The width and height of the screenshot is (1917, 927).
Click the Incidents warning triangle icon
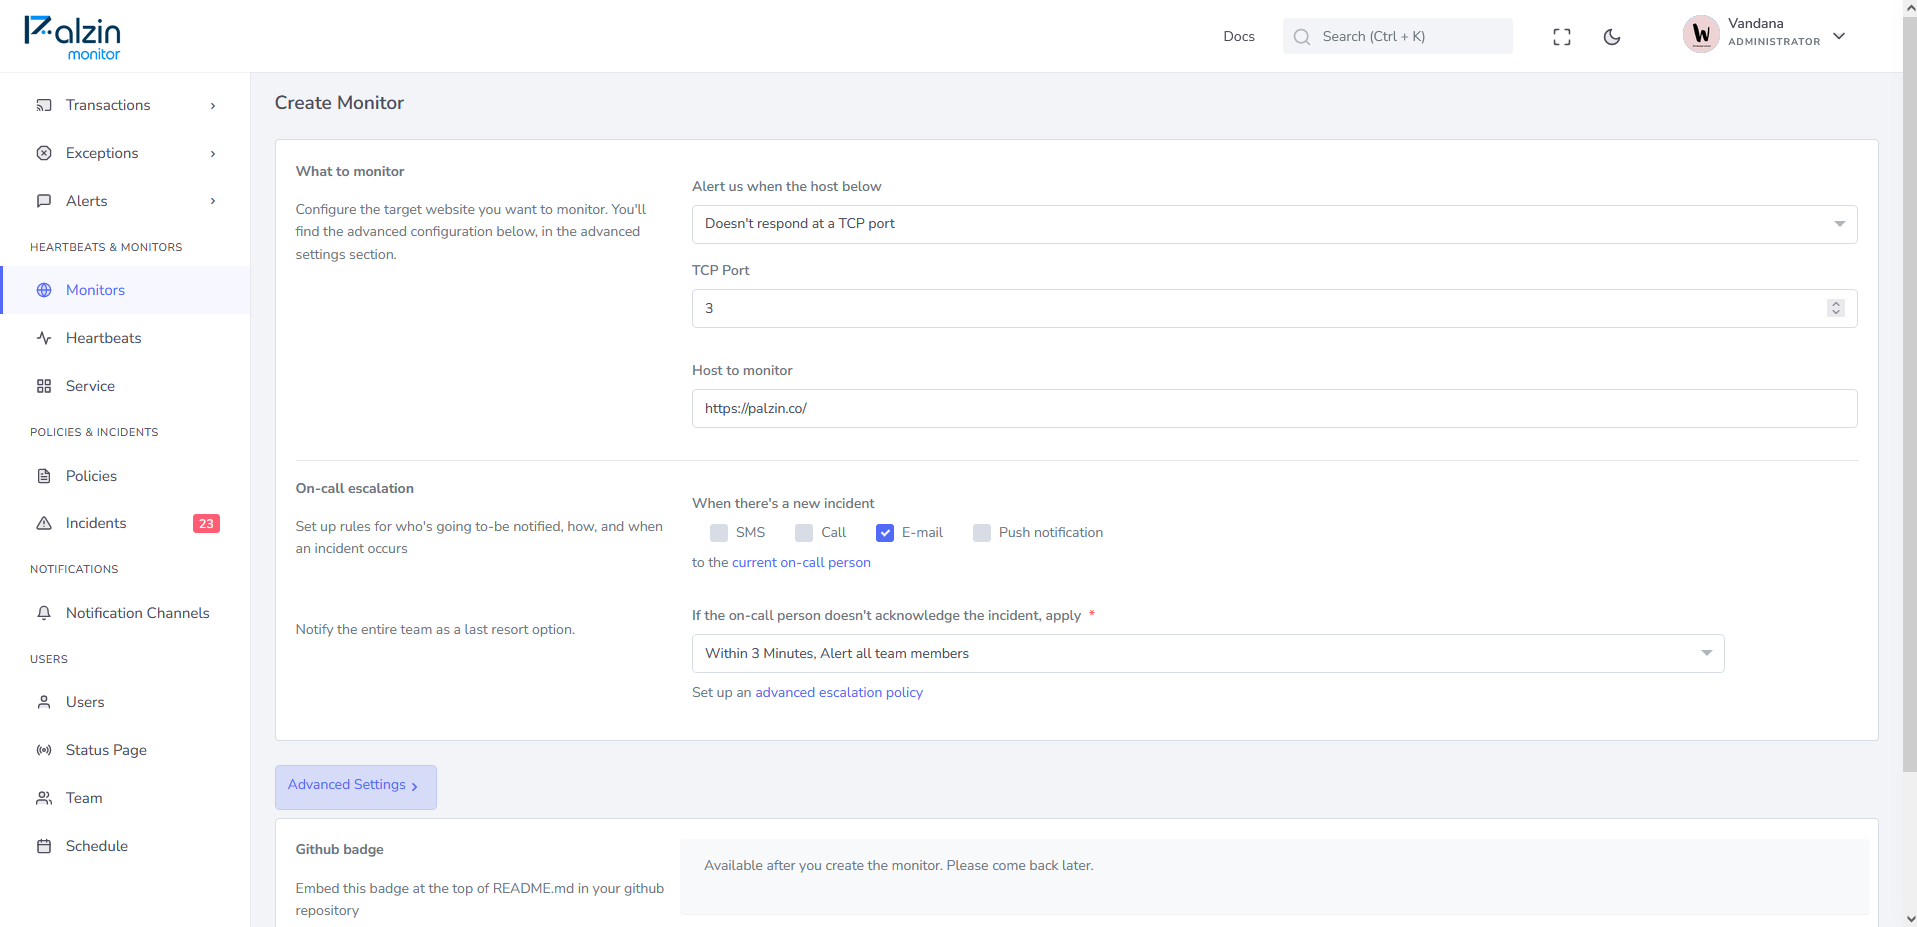pos(44,523)
